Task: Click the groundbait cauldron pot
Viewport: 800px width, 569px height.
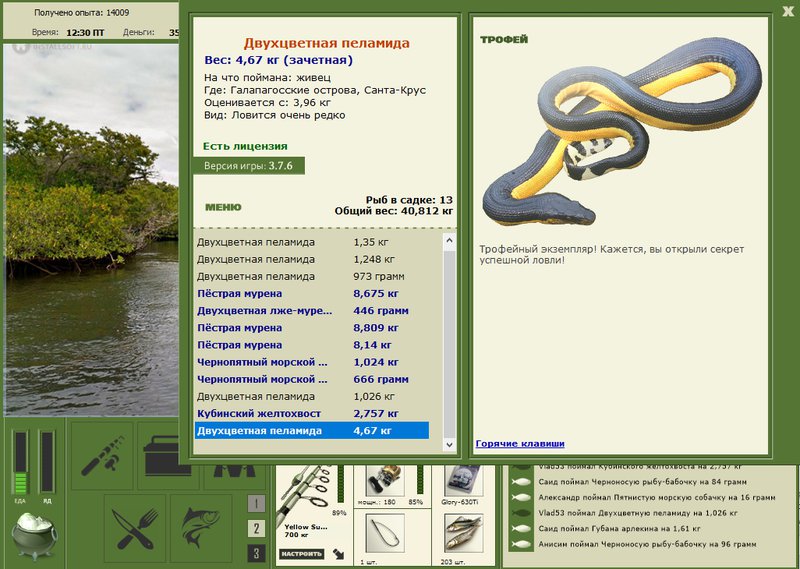Action: [34, 535]
